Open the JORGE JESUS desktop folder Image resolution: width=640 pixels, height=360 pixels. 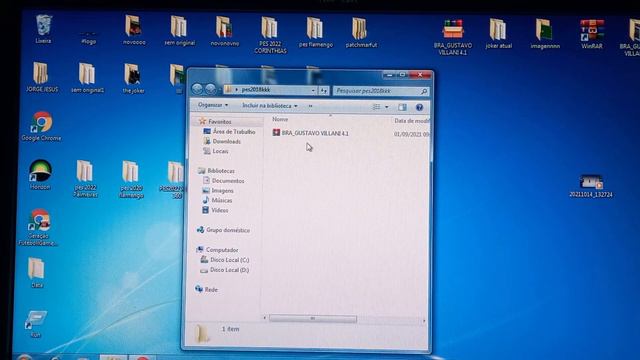click(41, 77)
